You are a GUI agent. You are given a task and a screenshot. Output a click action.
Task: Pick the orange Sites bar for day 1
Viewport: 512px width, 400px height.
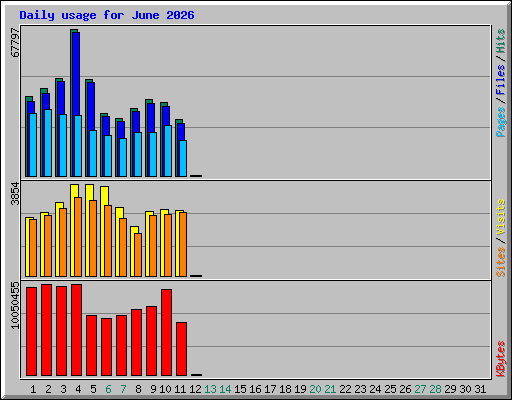(x=33, y=248)
